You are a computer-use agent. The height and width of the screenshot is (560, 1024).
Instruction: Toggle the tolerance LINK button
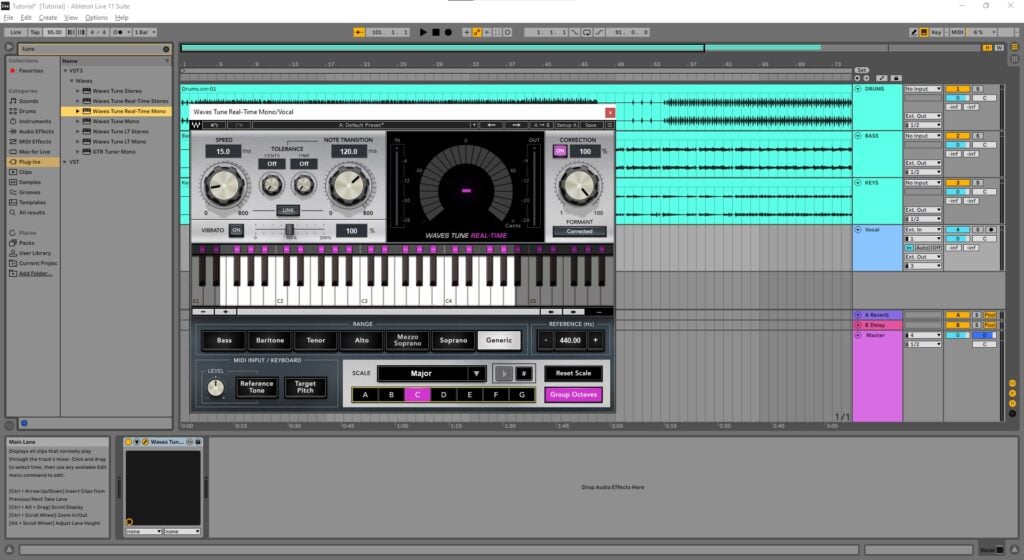(x=288, y=210)
